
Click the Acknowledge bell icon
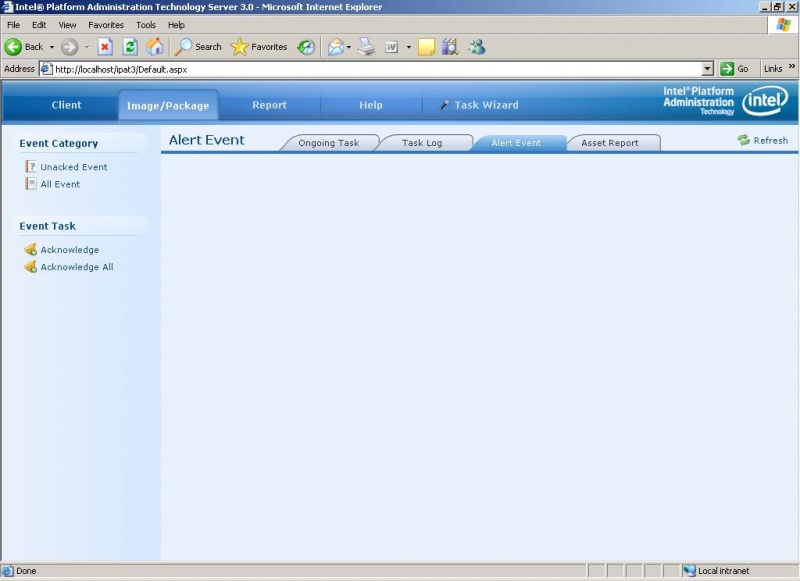31,248
